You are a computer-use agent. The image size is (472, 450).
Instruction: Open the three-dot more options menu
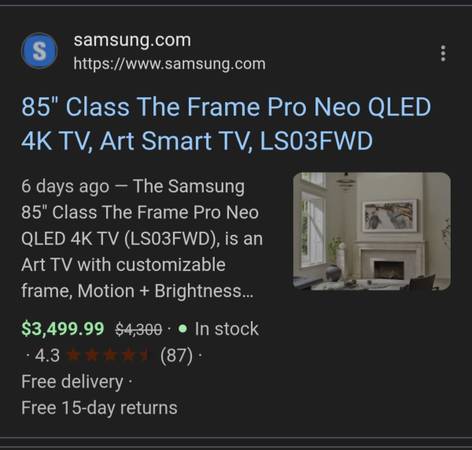pyautogui.click(x=443, y=53)
